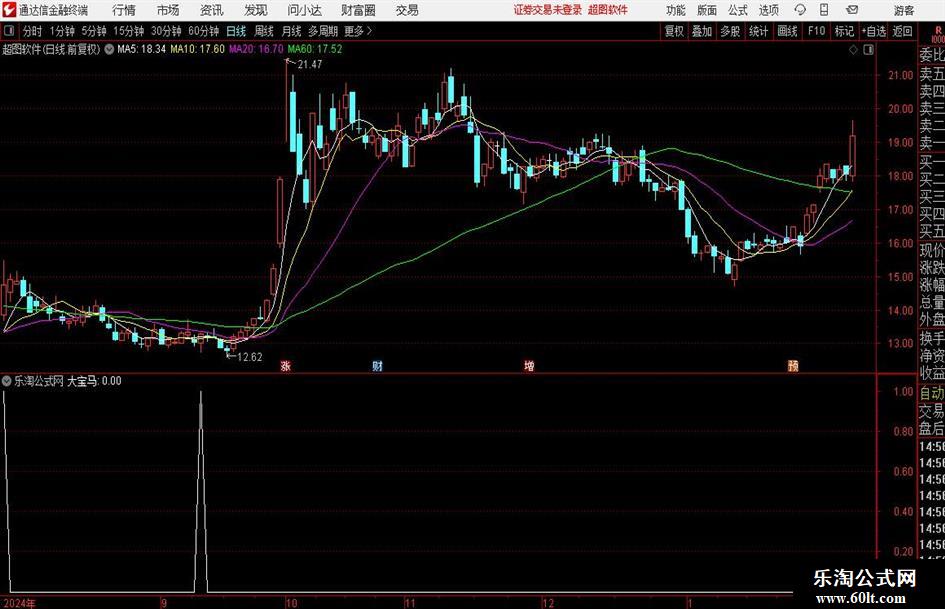The image size is (945, 609).
Task: Open the 问小达 menu
Action: pos(304,10)
